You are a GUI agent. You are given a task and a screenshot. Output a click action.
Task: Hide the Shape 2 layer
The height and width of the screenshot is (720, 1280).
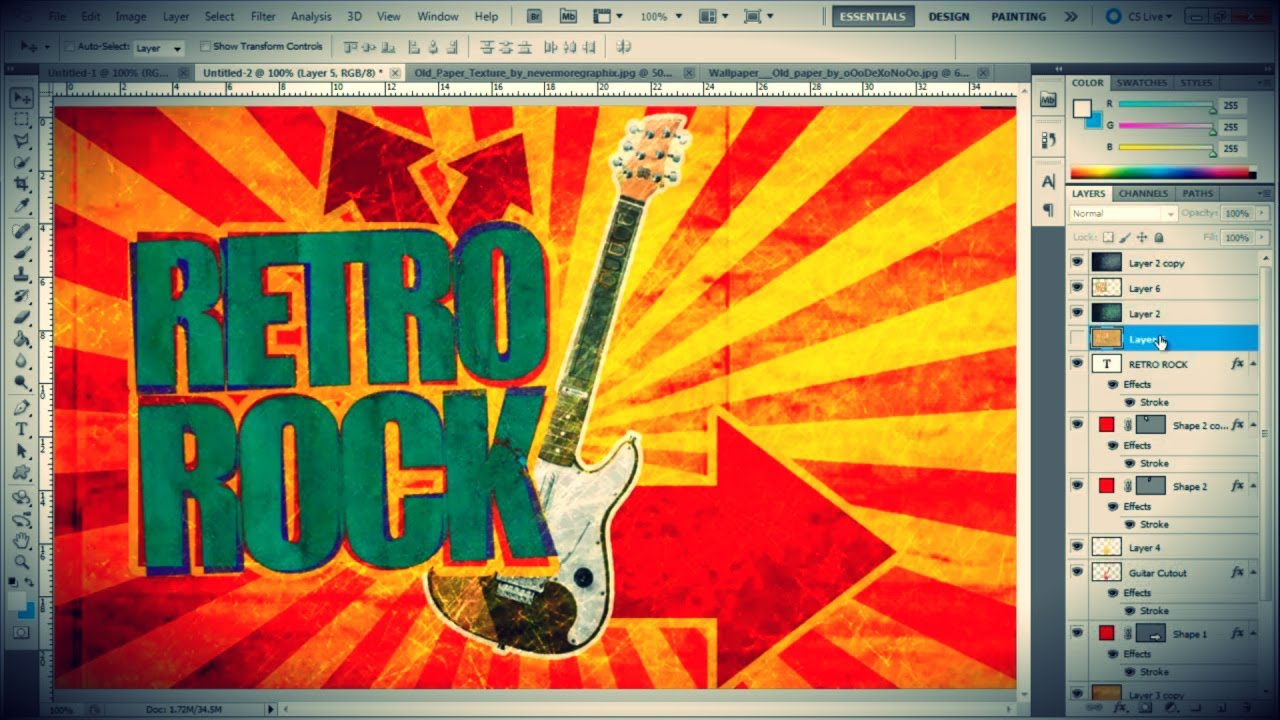pos(1077,486)
